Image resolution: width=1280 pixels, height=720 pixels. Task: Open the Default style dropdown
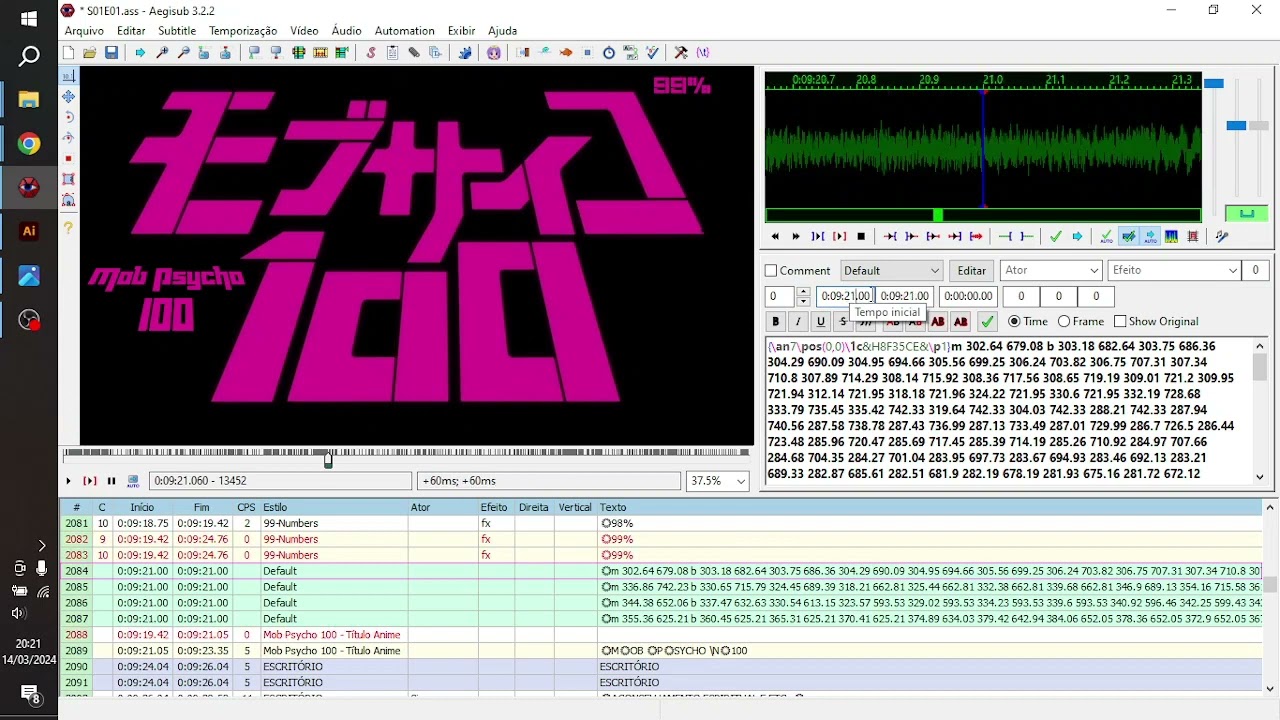[x=891, y=271]
